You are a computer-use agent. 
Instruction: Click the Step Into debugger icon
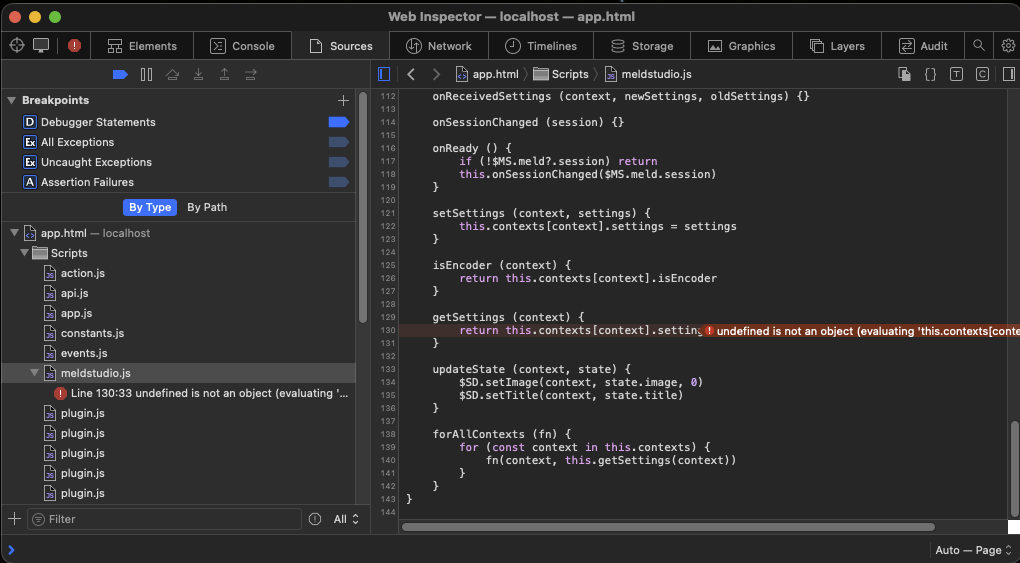(x=199, y=74)
